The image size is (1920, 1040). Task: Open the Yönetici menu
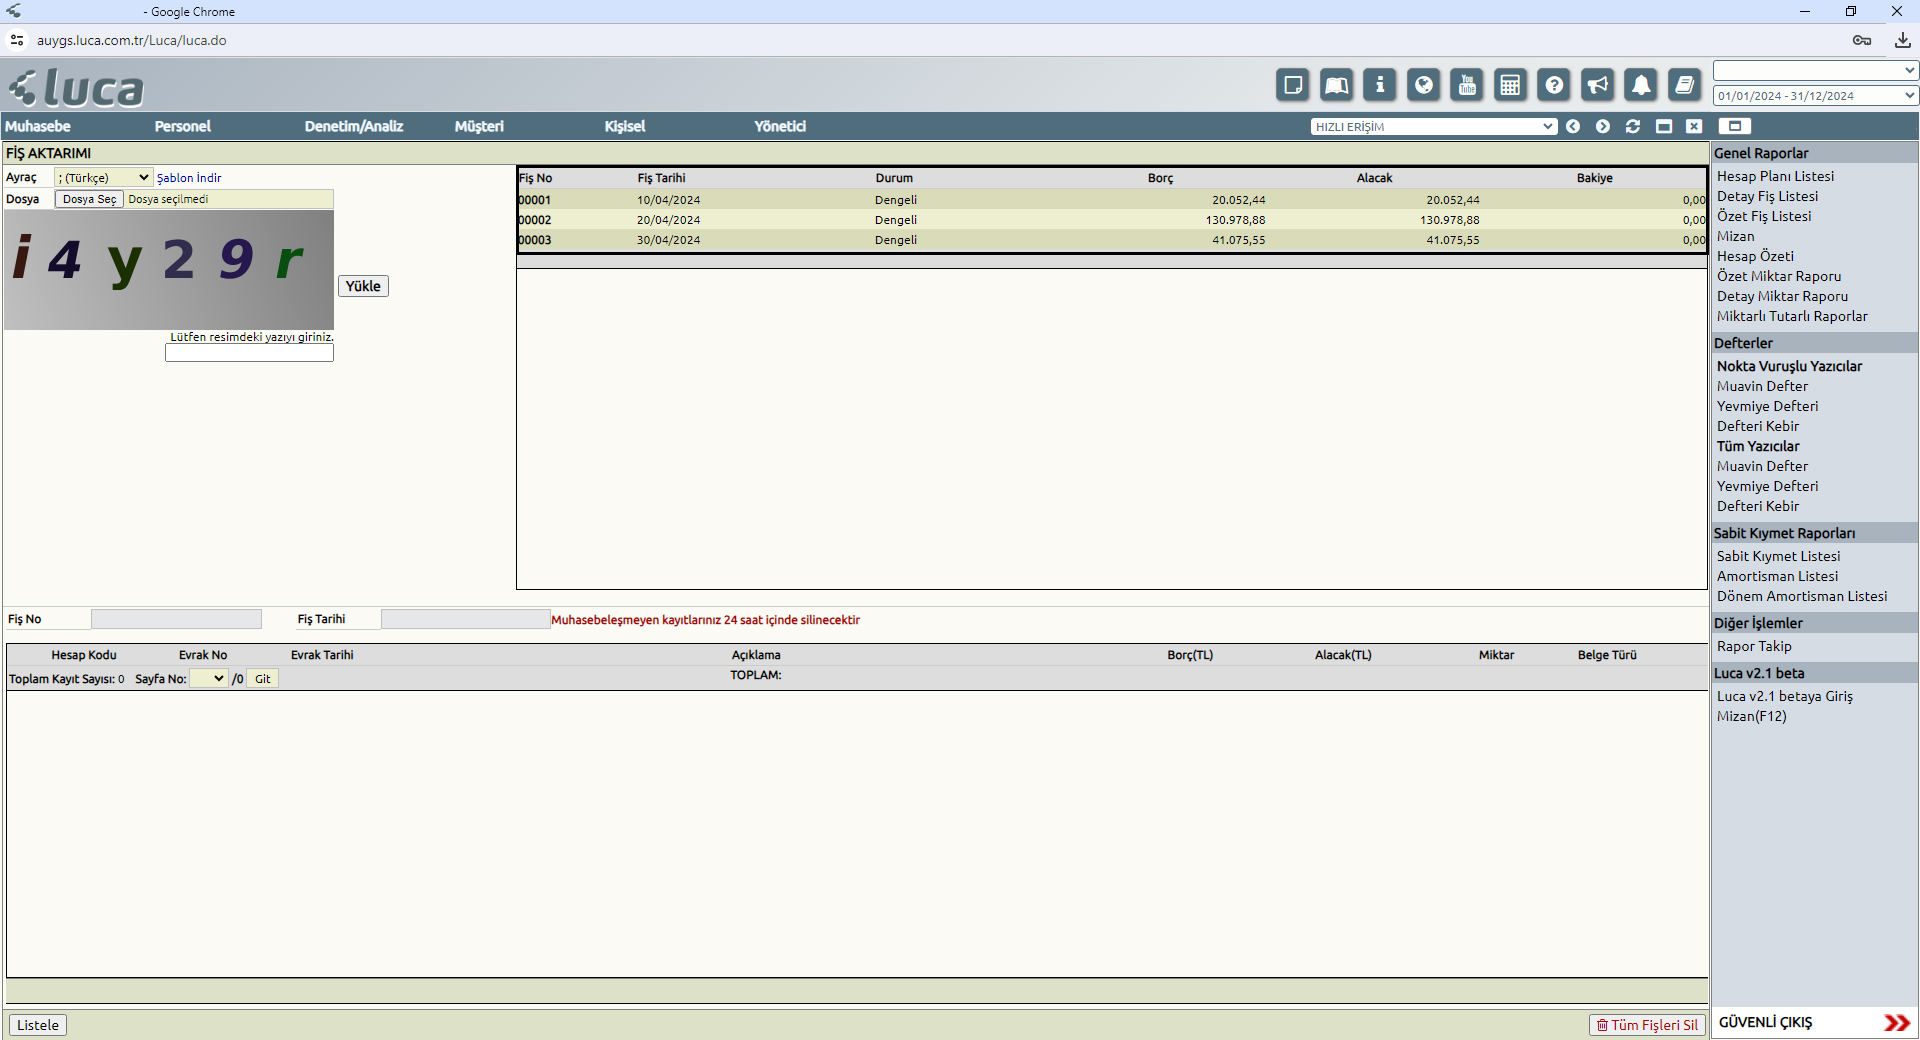pyautogui.click(x=780, y=126)
